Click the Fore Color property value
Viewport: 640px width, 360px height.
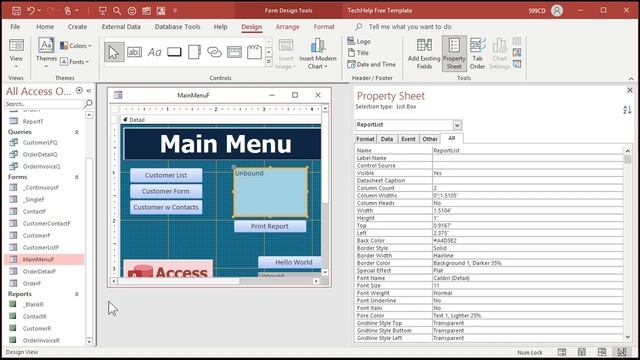tap(527, 316)
